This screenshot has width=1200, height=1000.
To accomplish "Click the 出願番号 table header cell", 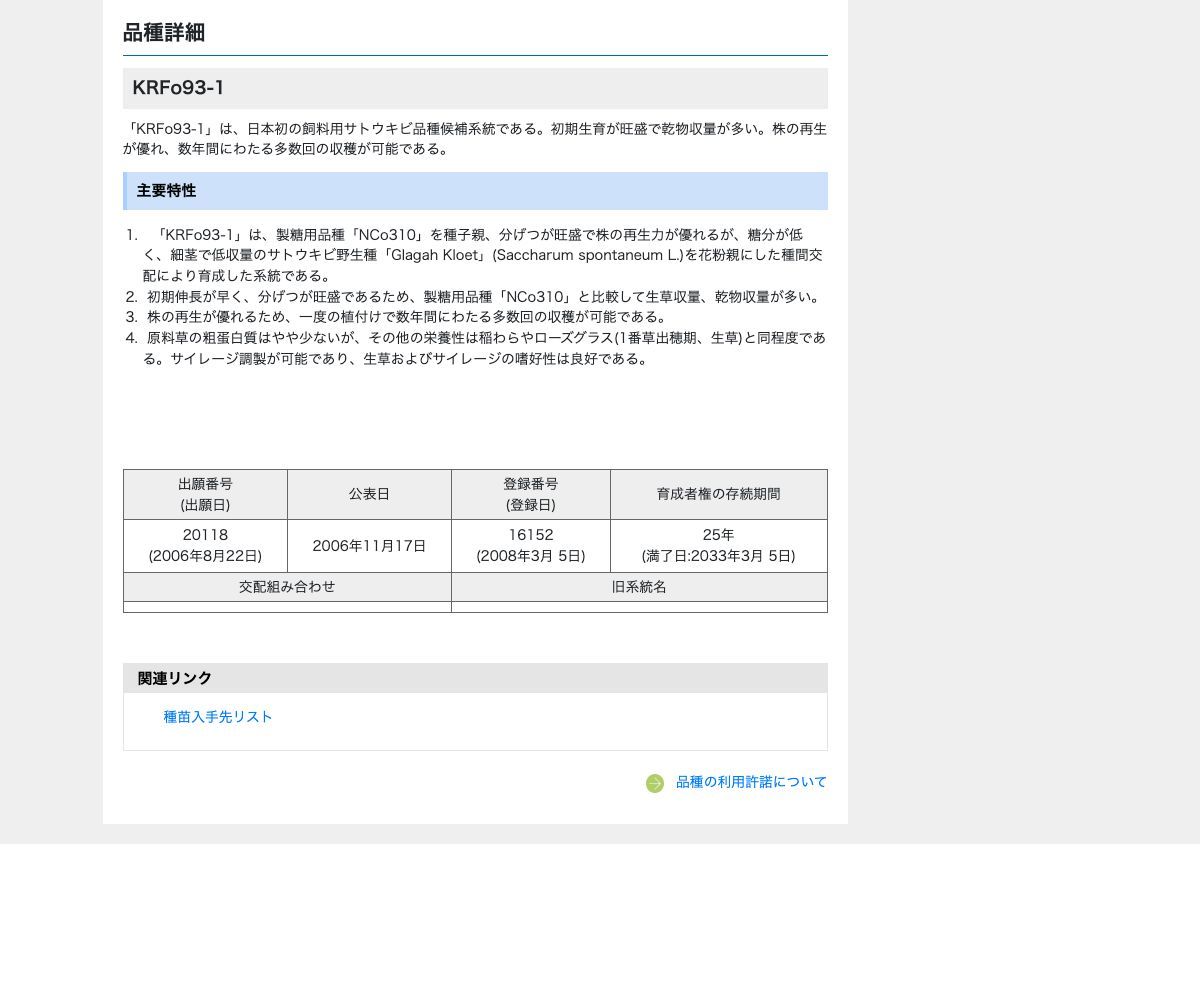I will click(205, 494).
